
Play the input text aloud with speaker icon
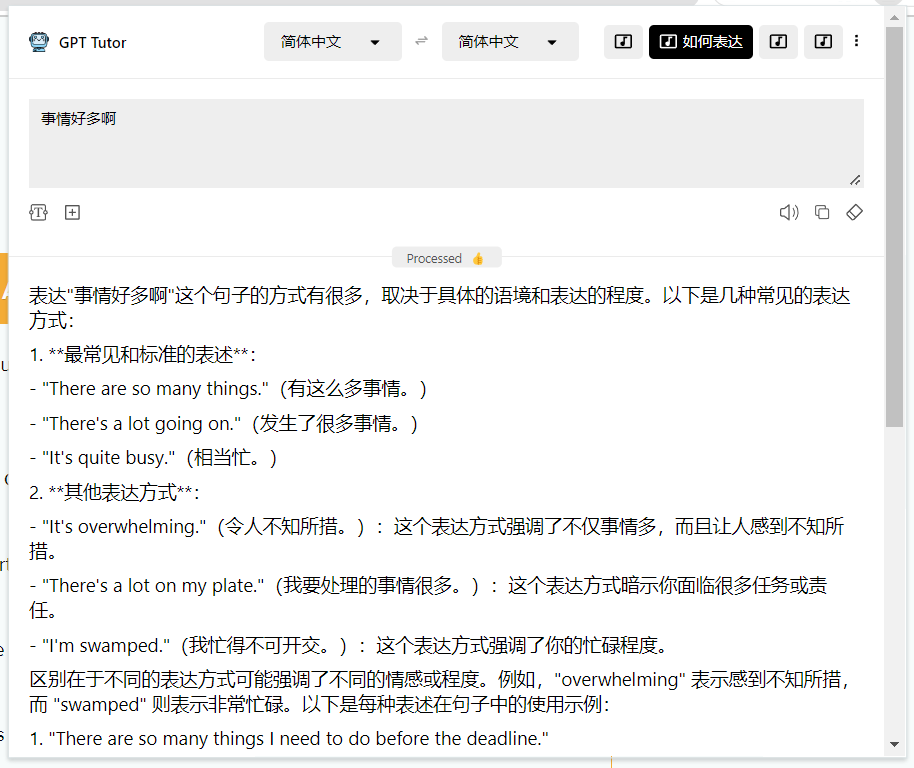tap(789, 212)
